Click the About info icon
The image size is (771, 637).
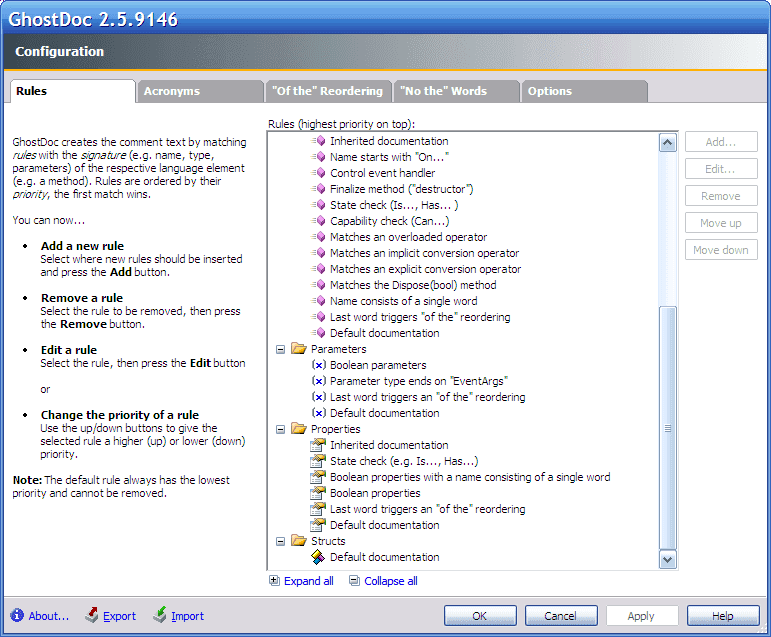[17, 615]
